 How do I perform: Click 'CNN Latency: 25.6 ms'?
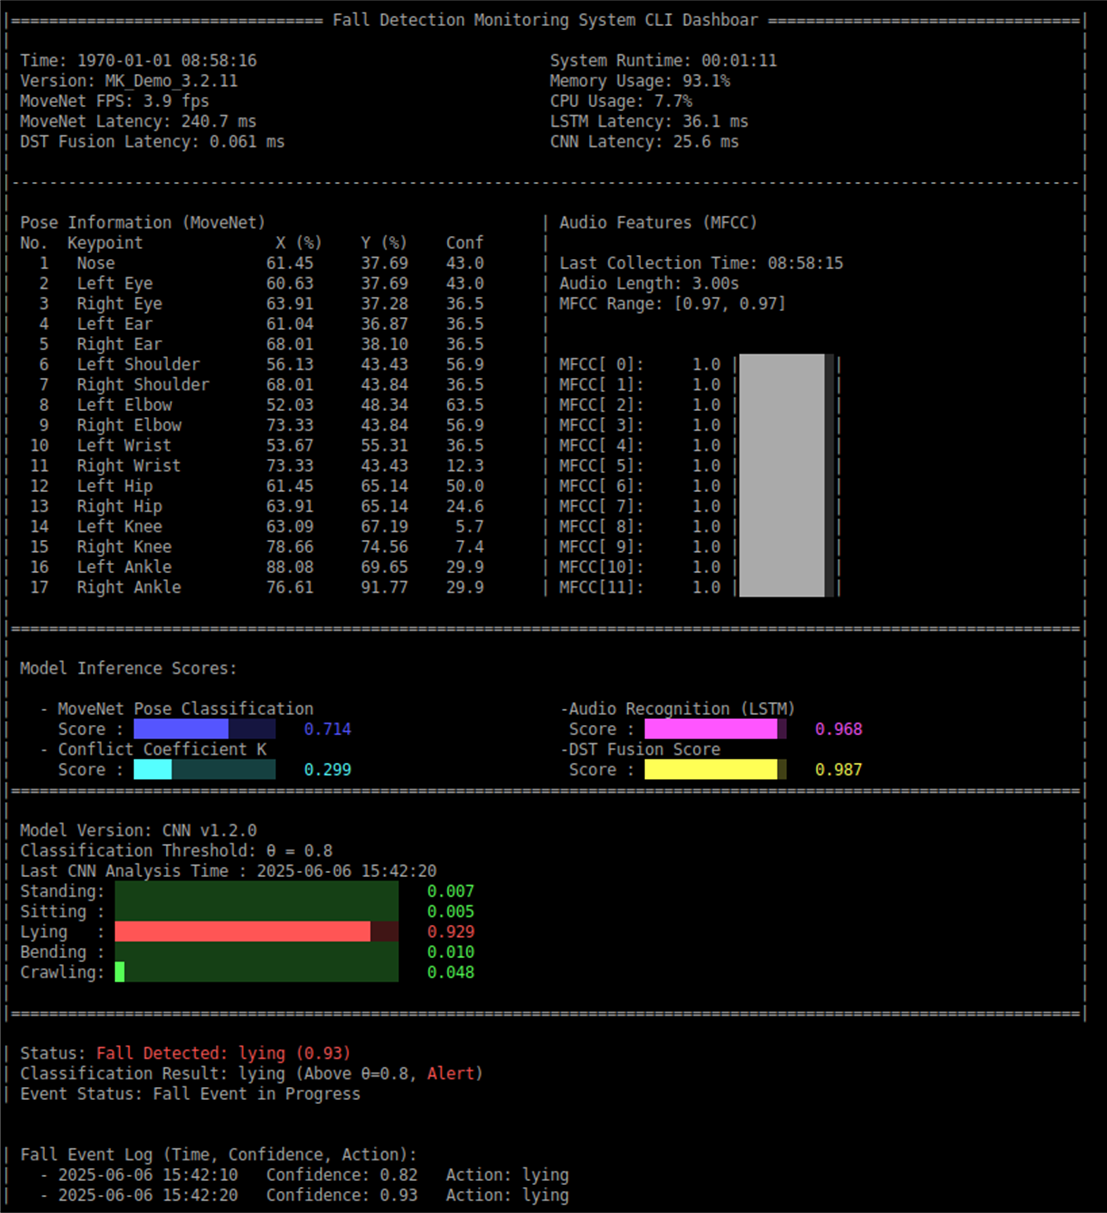[644, 142]
